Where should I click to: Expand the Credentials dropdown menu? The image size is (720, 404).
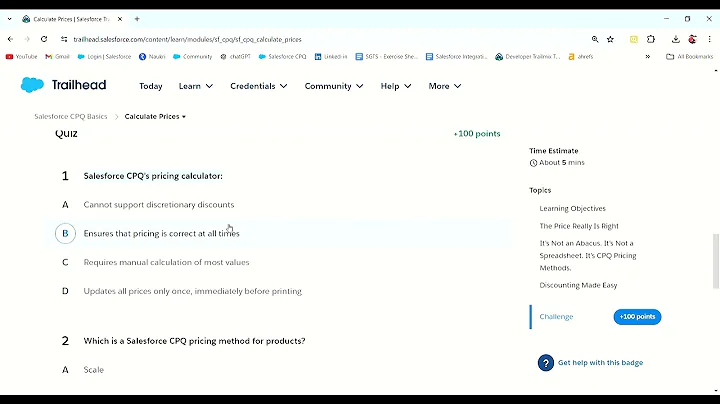[259, 86]
